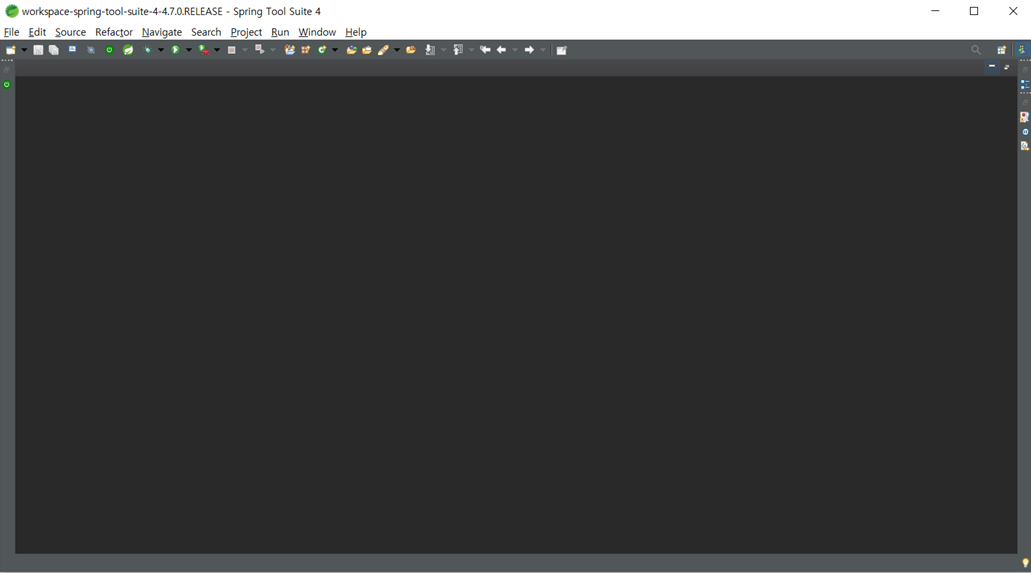Click the Spring leaf logo in the title bar
Image resolution: width=1031 pixels, height=573 pixels.
point(12,11)
